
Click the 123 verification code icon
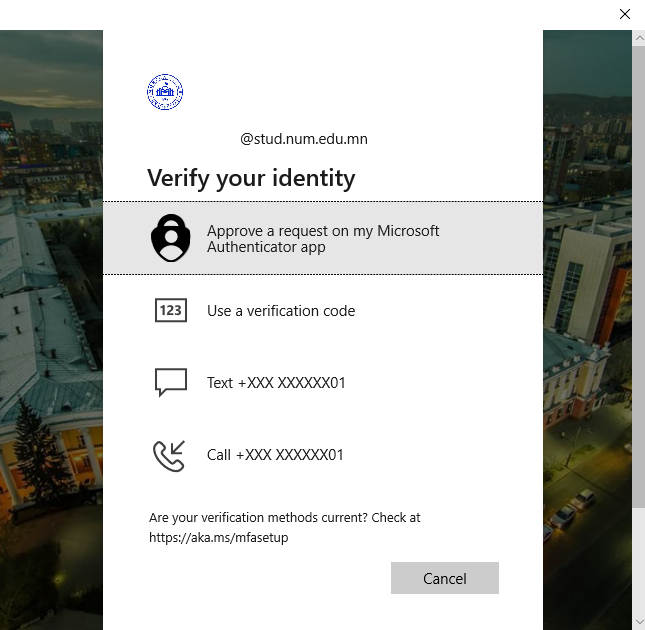coord(171,310)
